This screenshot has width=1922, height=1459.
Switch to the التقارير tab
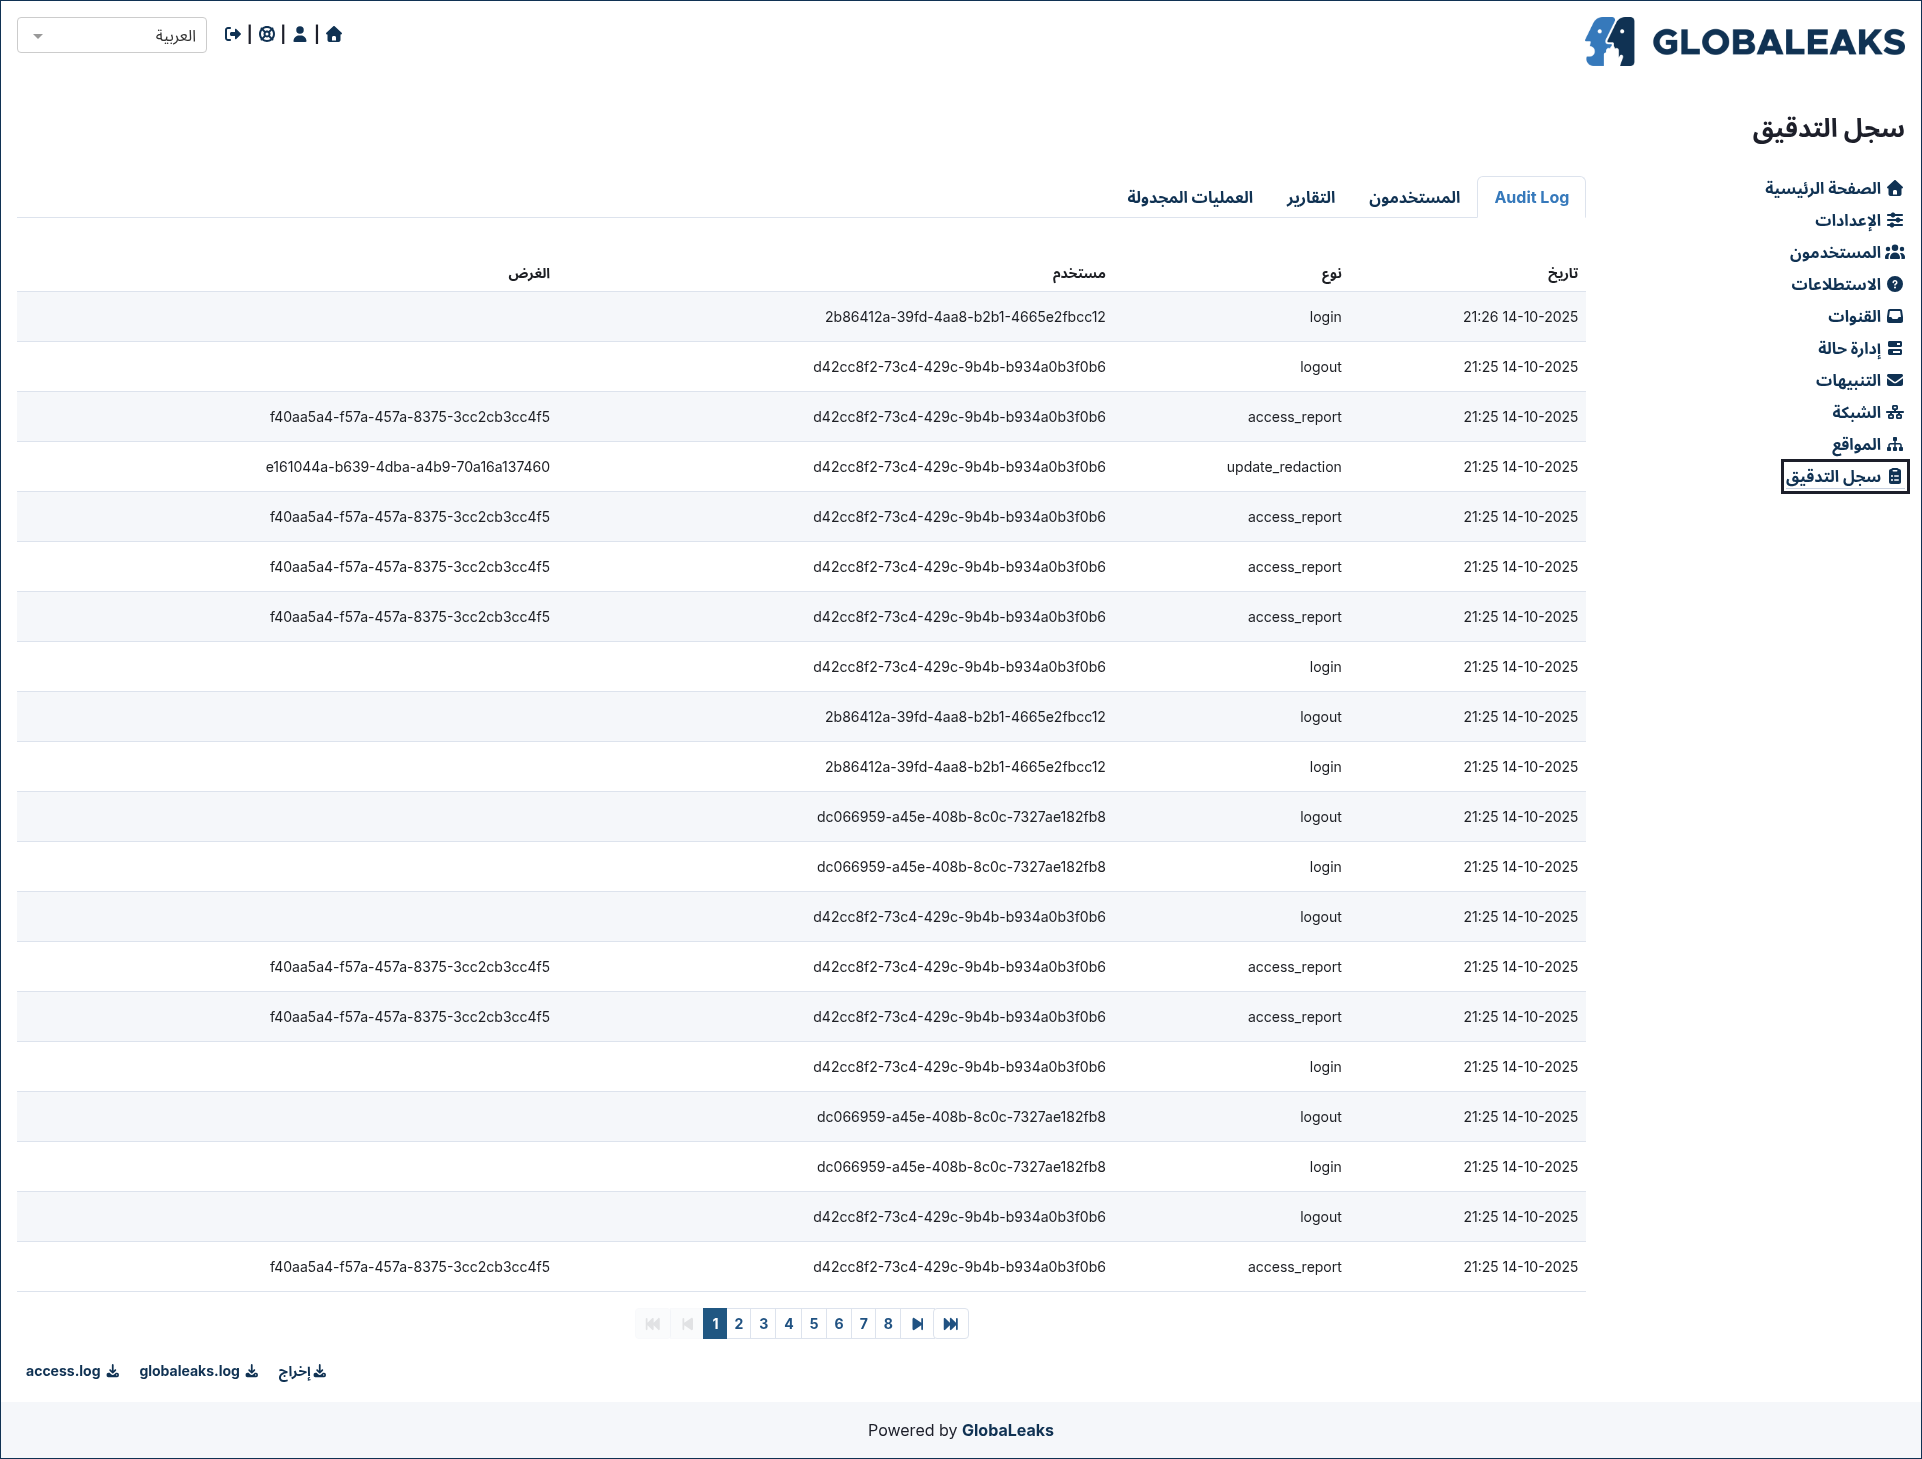tap(1311, 197)
